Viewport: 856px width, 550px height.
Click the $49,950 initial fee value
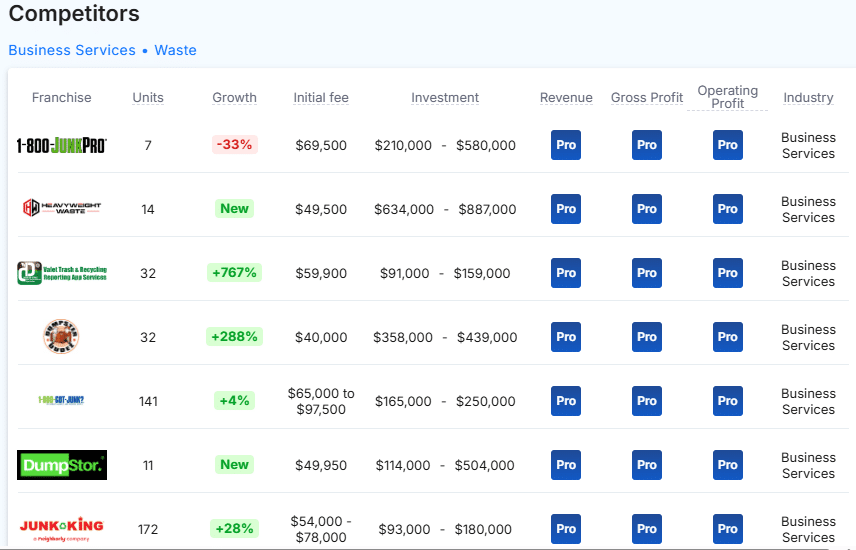321,465
